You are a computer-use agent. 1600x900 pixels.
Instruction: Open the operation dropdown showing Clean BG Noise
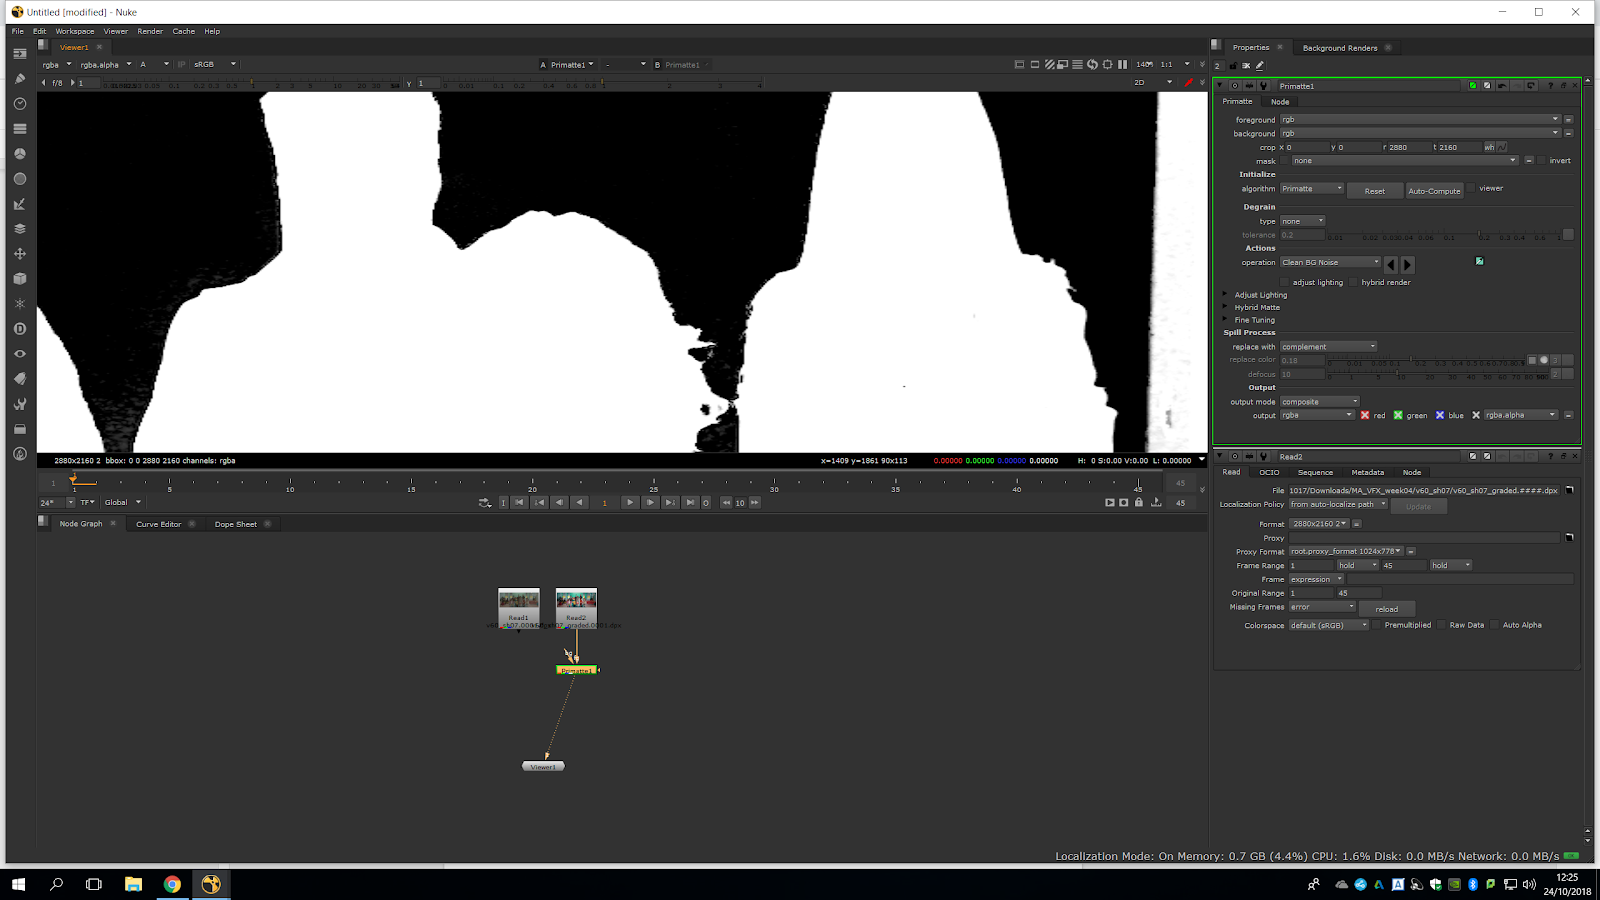[1329, 263]
